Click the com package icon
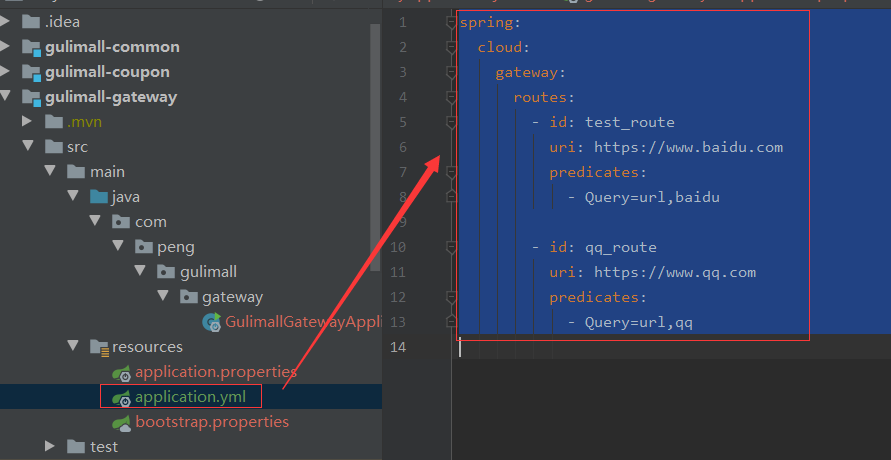This screenshot has height=460, width=891. [x=121, y=221]
